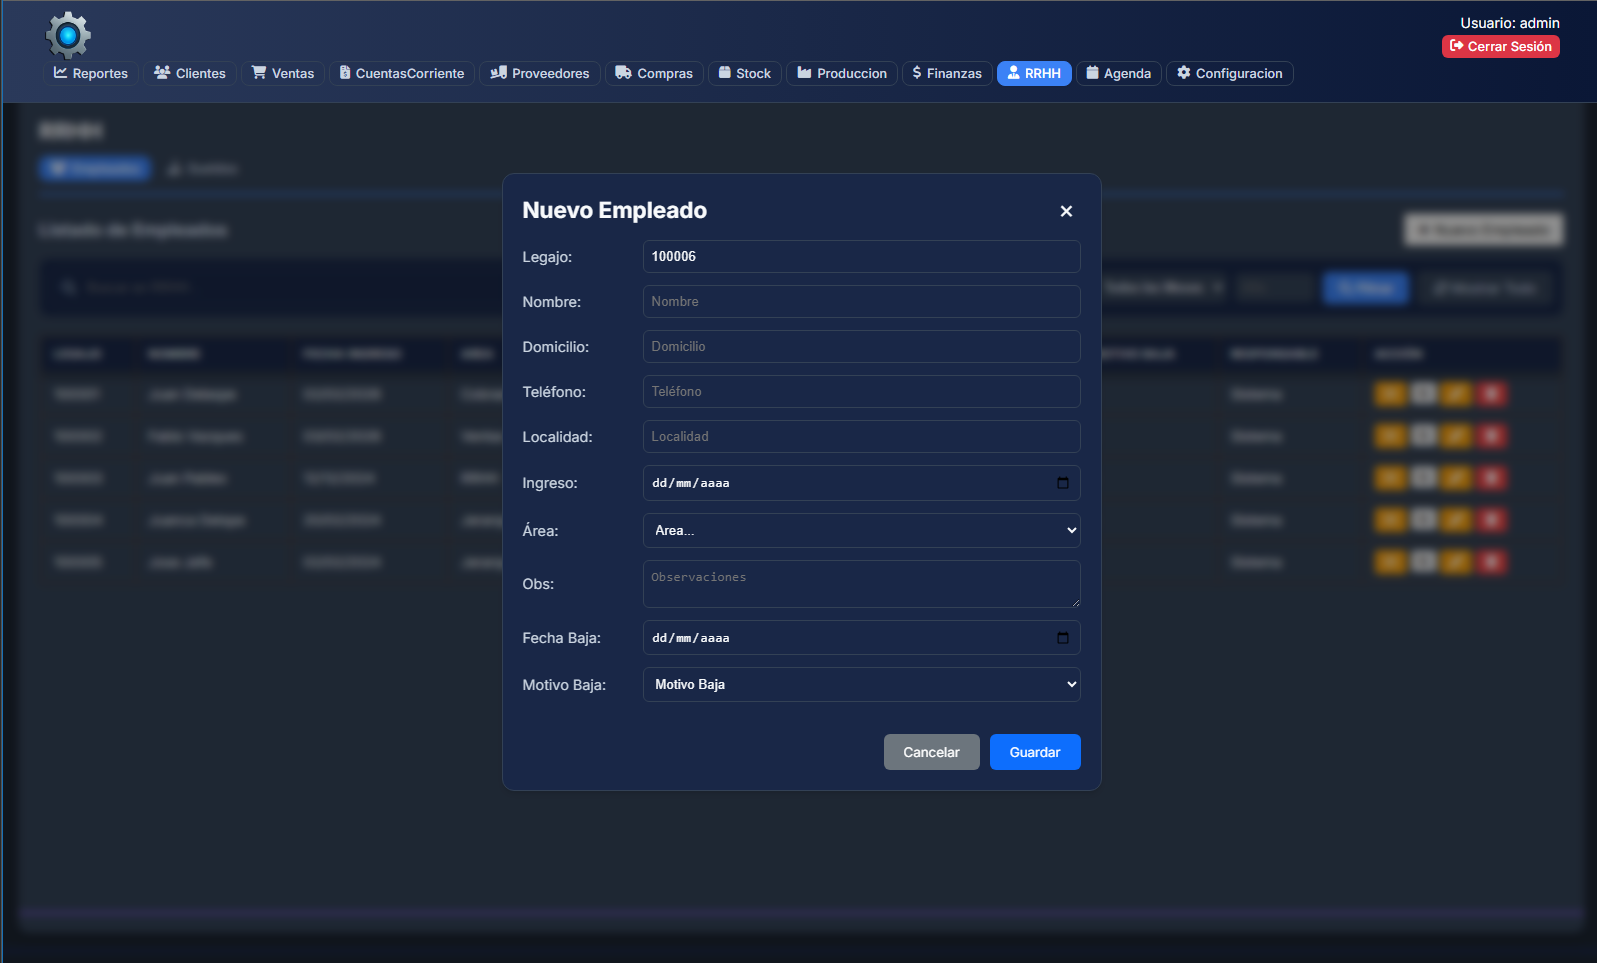Focus the Nombre input field
1597x963 pixels.
click(862, 302)
